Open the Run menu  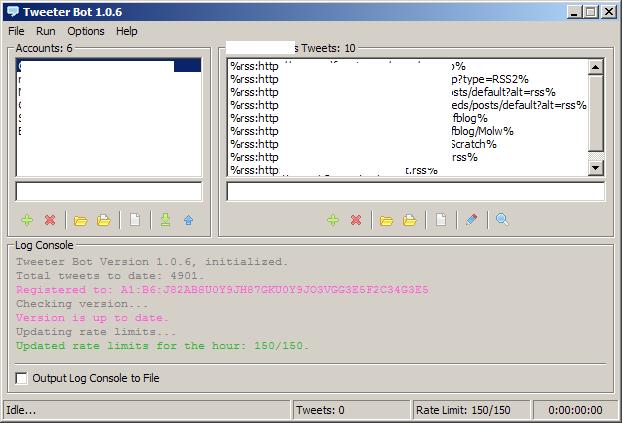[x=46, y=31]
